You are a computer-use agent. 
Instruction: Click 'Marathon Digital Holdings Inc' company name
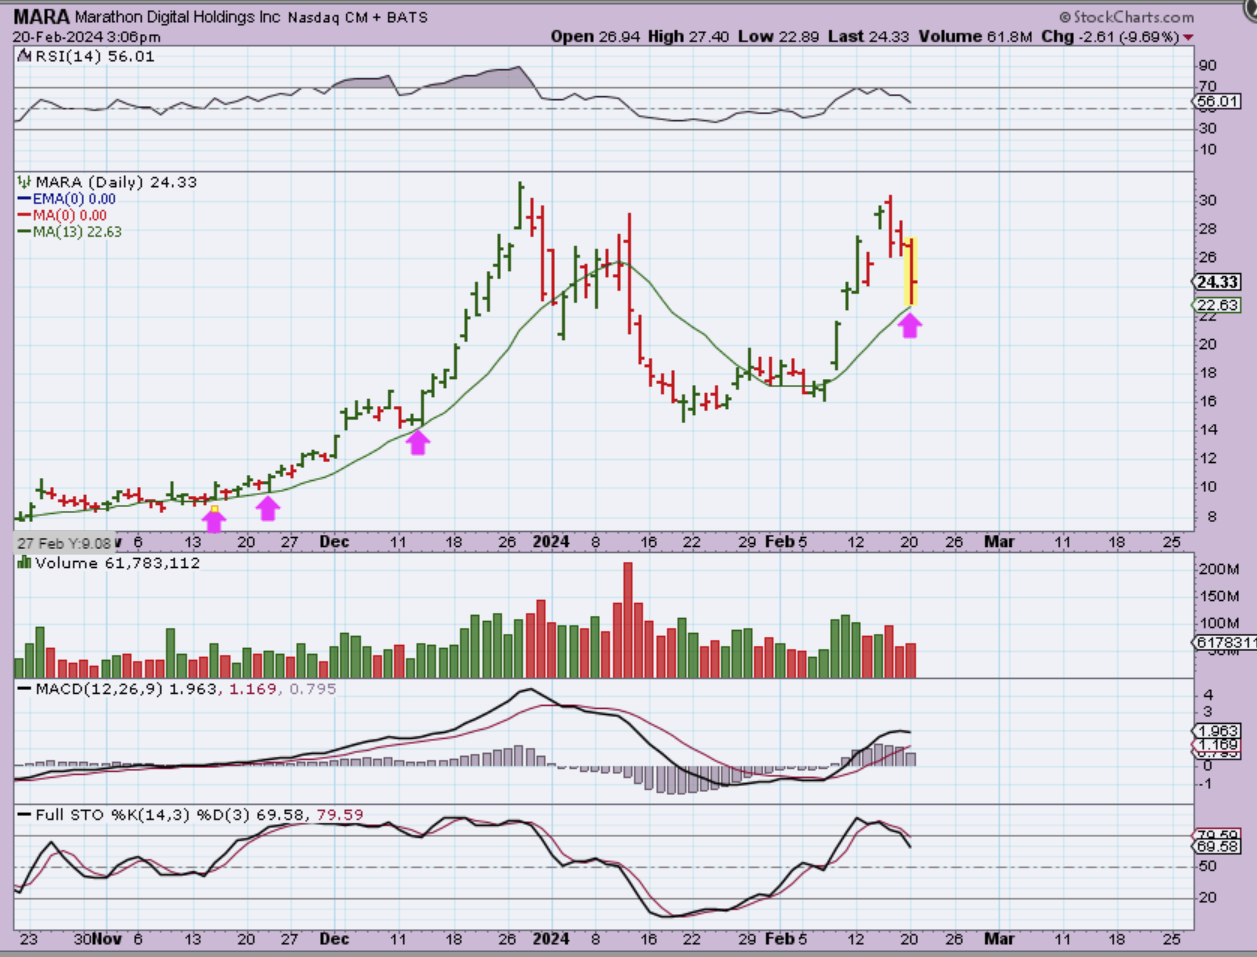(178, 18)
